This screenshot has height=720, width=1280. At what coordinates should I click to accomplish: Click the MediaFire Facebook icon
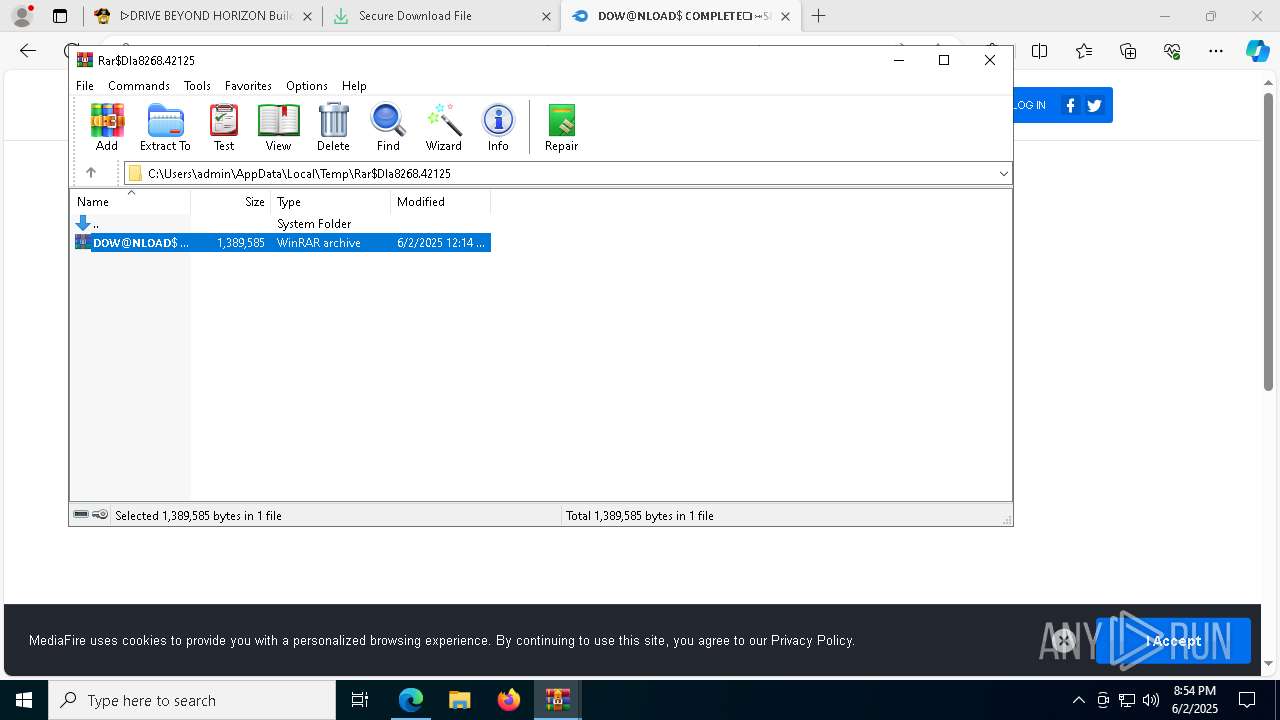pyautogui.click(x=1070, y=105)
